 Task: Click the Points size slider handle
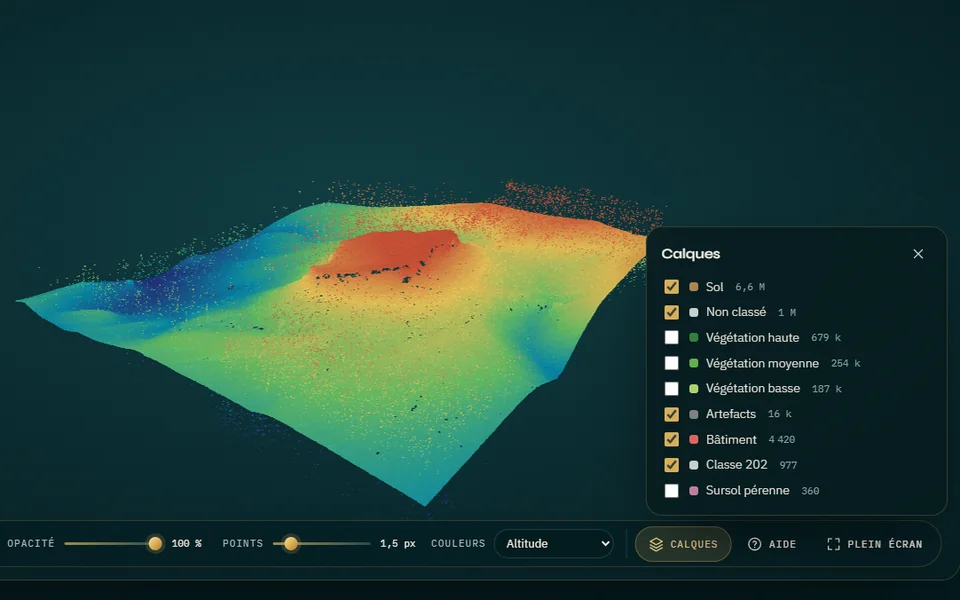[x=291, y=544]
